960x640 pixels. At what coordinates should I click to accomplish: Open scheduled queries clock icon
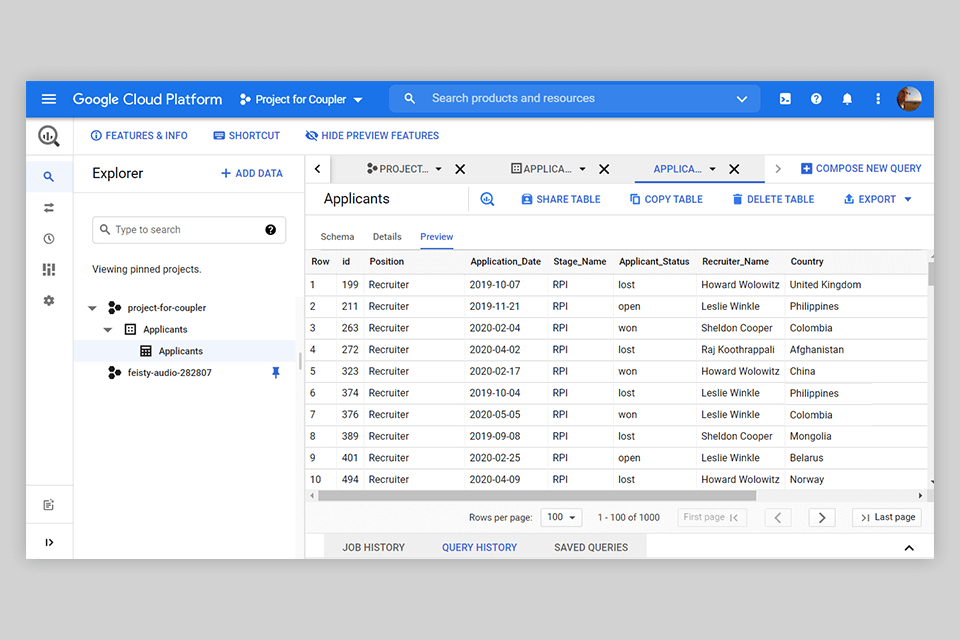[49, 239]
